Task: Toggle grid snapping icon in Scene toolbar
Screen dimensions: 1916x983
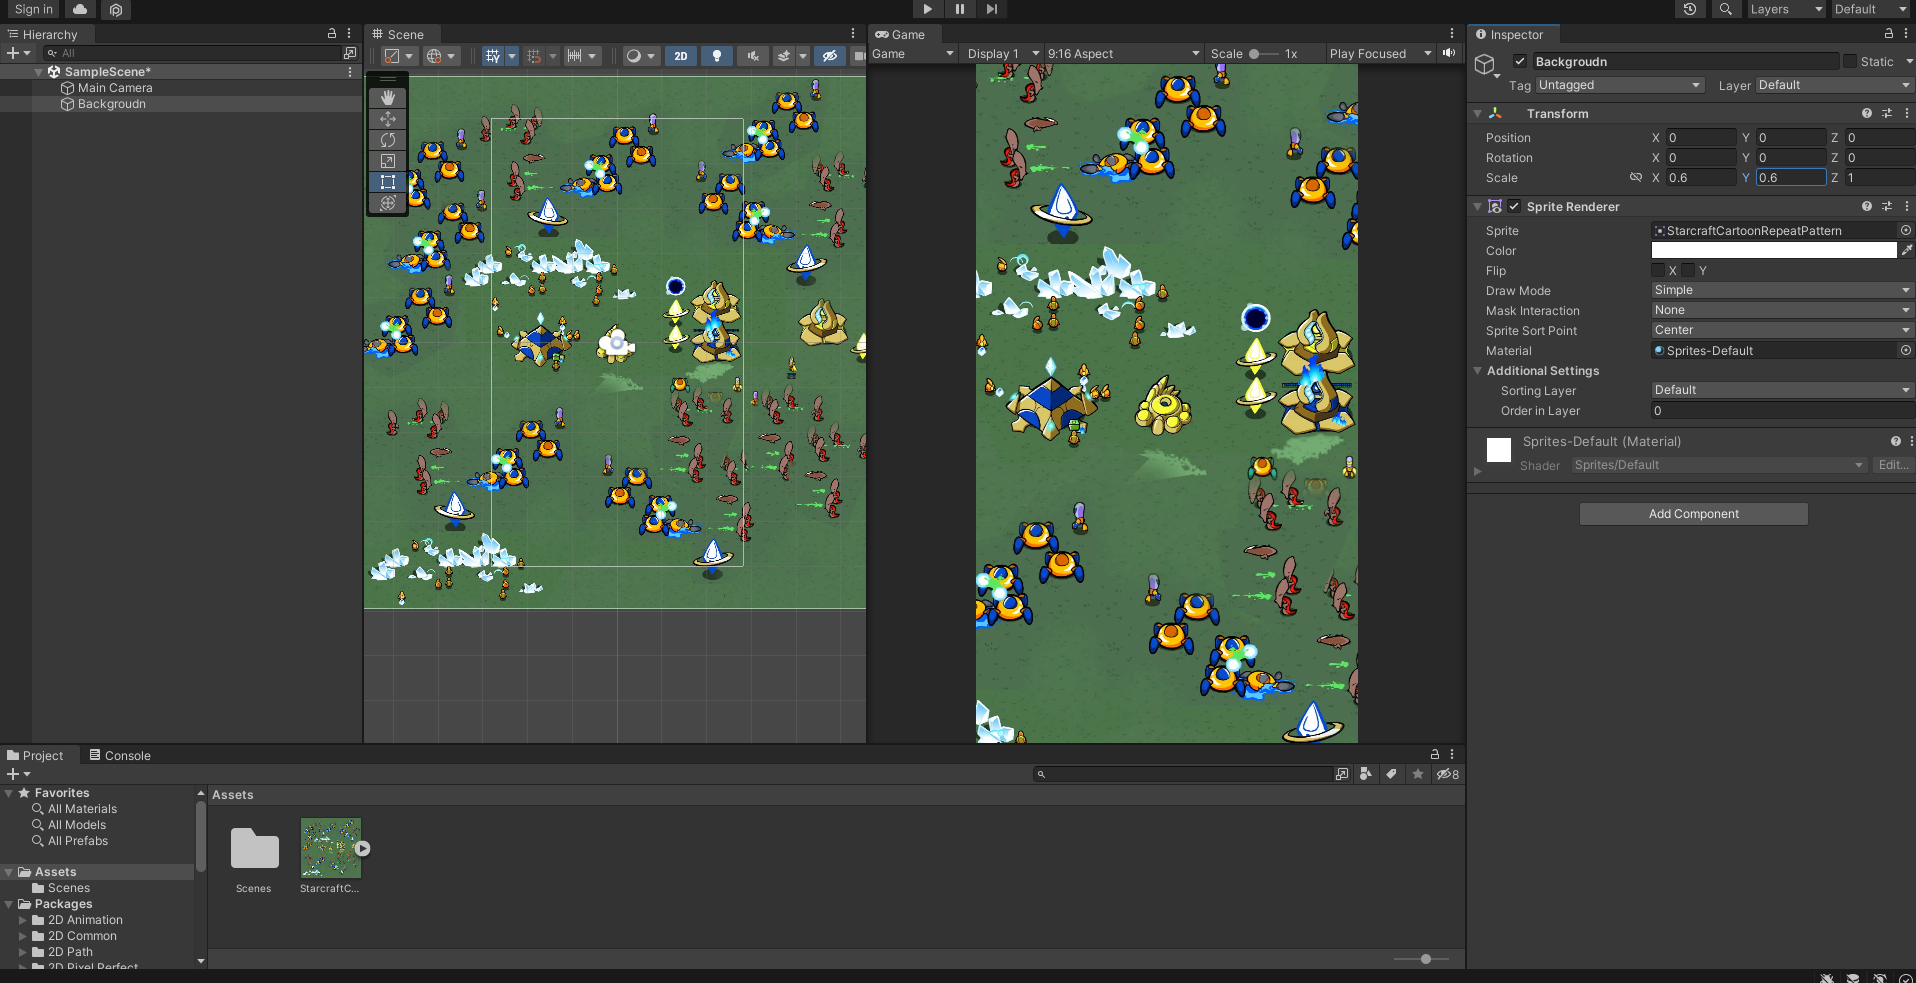Action: [534, 56]
